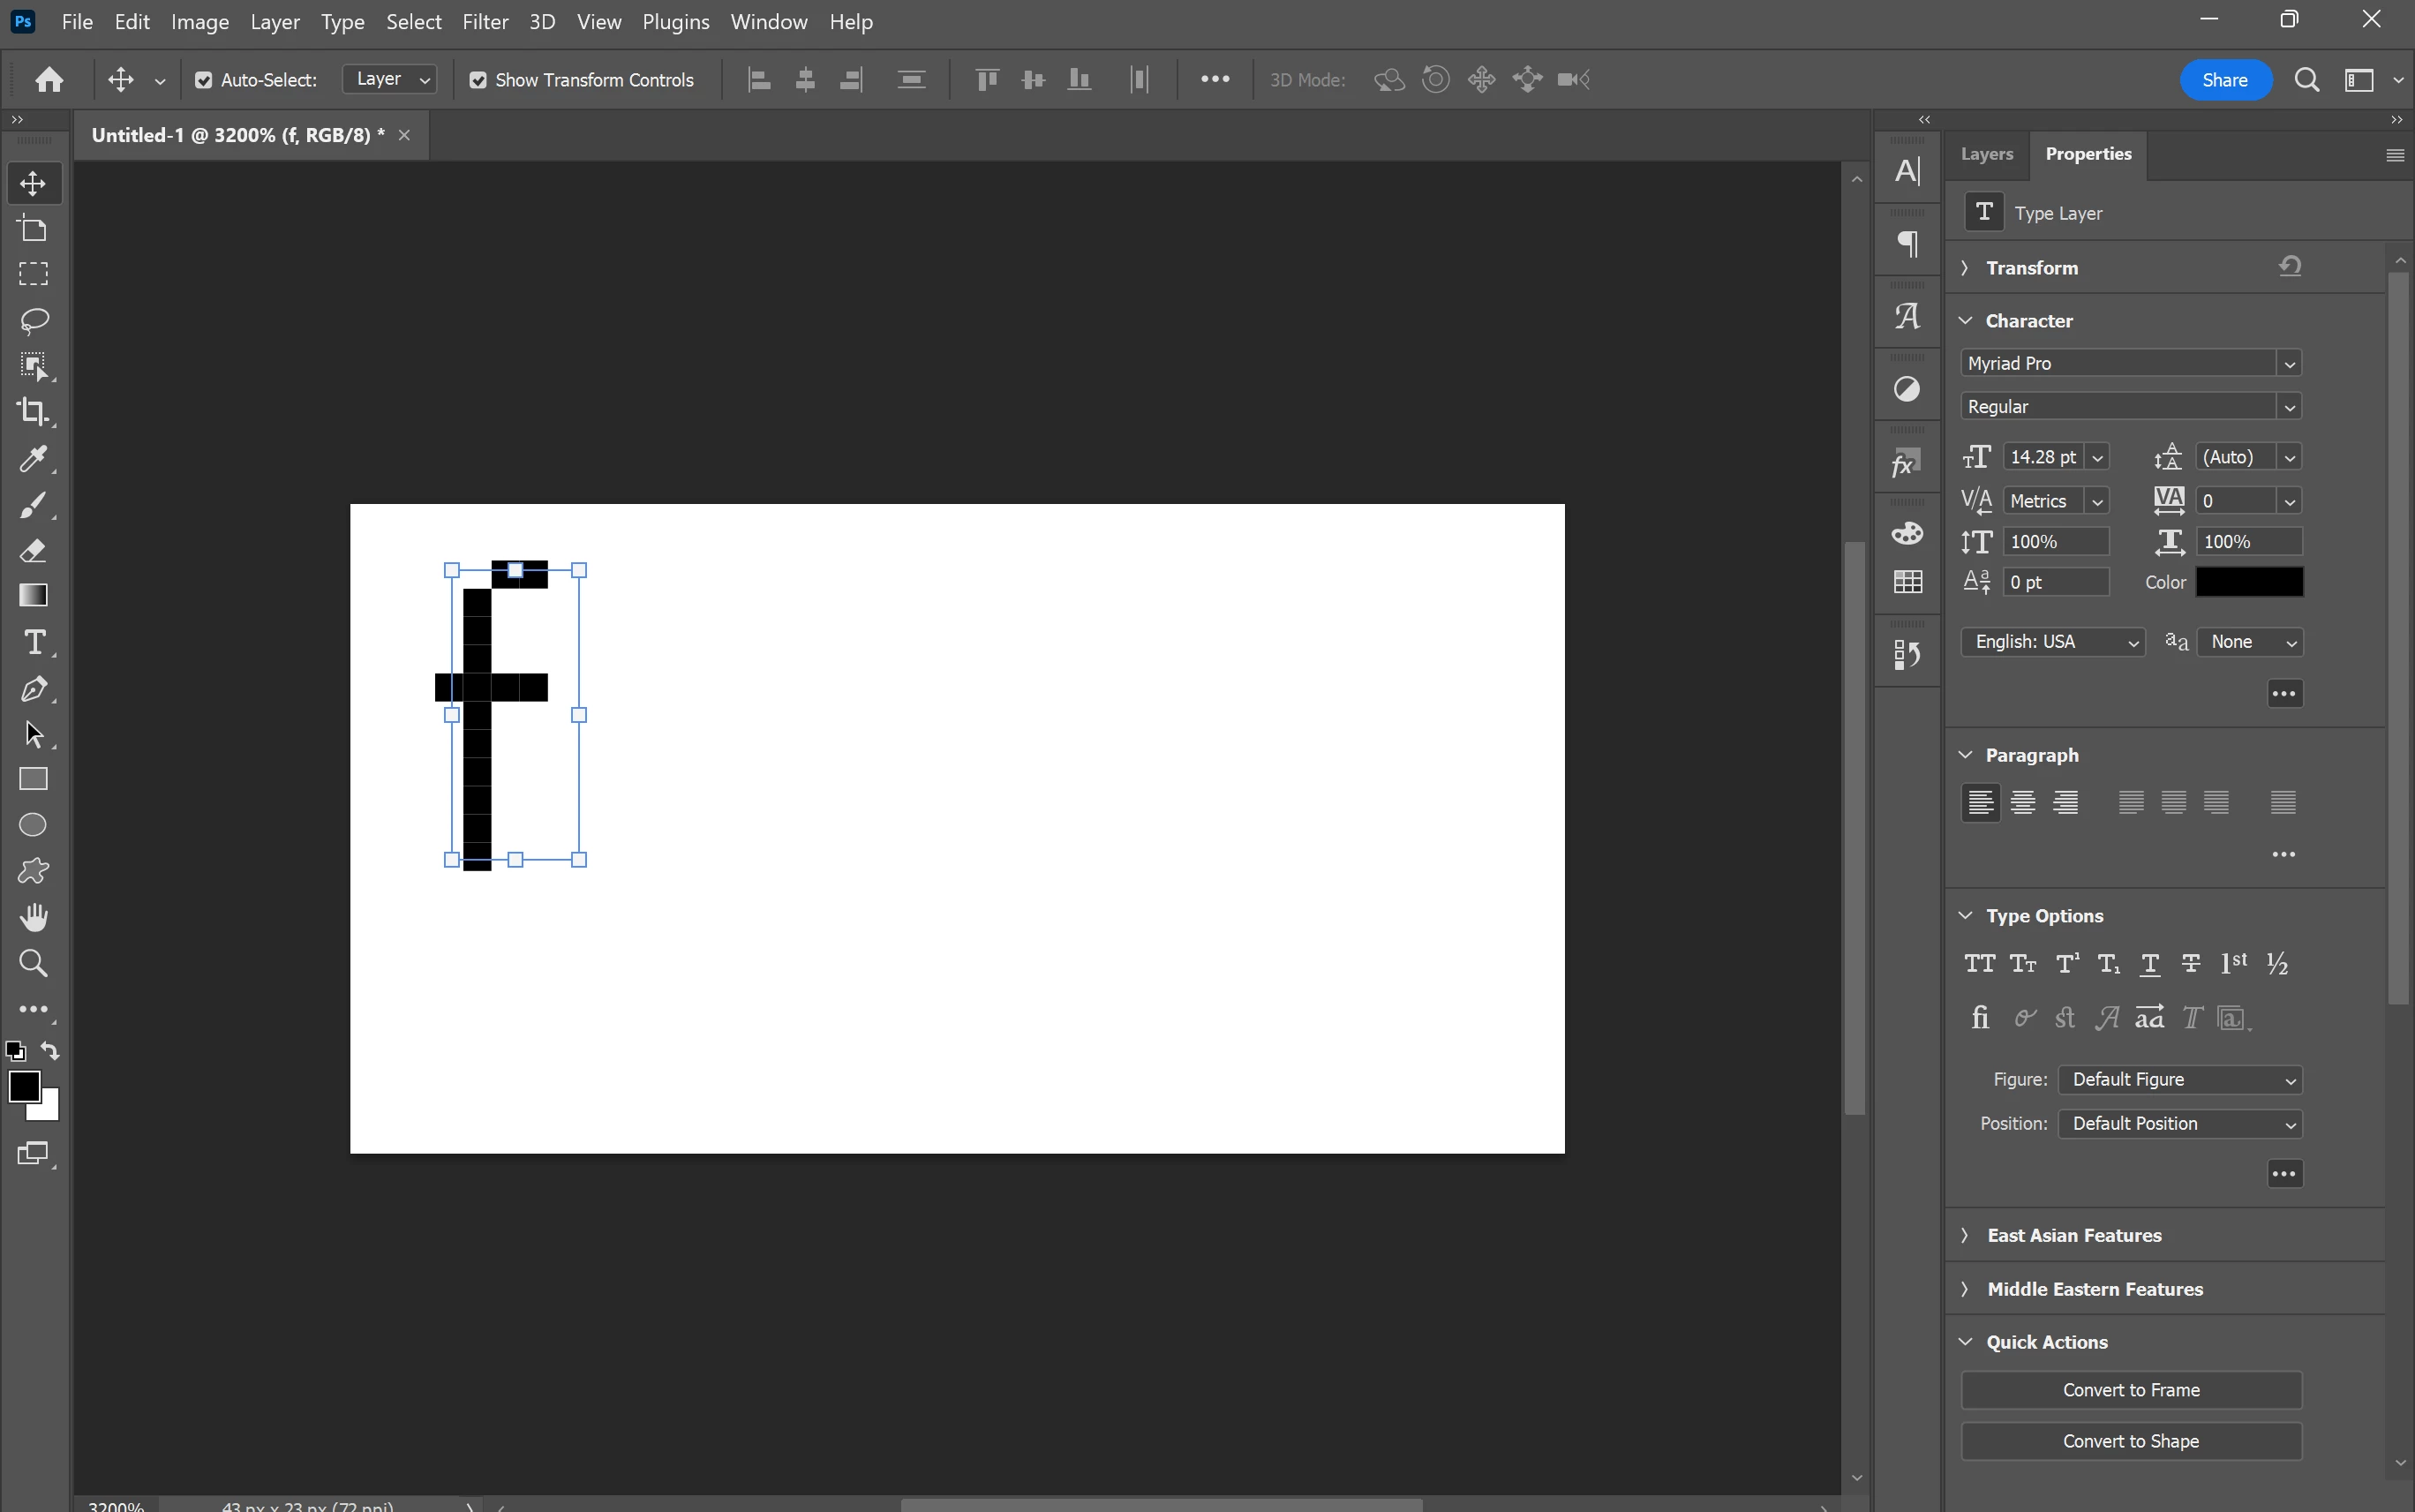Select the Crop tool
Image resolution: width=2415 pixels, height=1512 pixels.
[x=34, y=411]
